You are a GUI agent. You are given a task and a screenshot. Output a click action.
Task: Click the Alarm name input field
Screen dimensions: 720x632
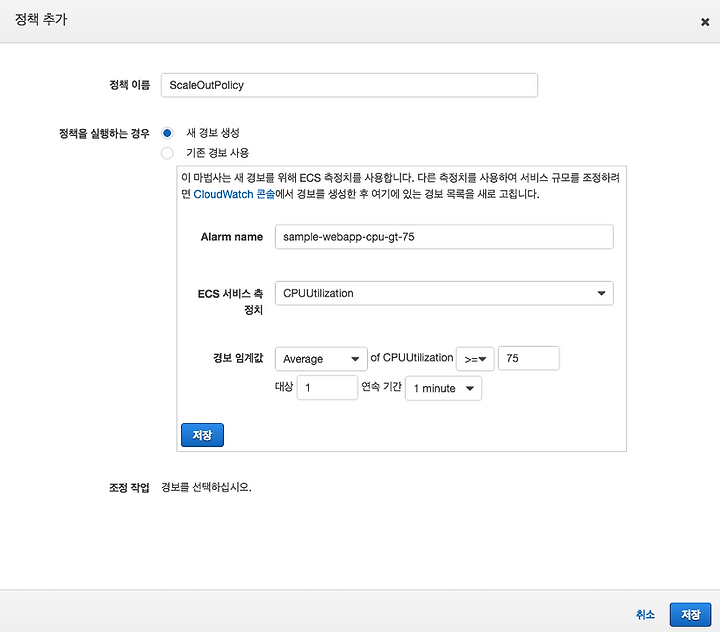coord(444,237)
